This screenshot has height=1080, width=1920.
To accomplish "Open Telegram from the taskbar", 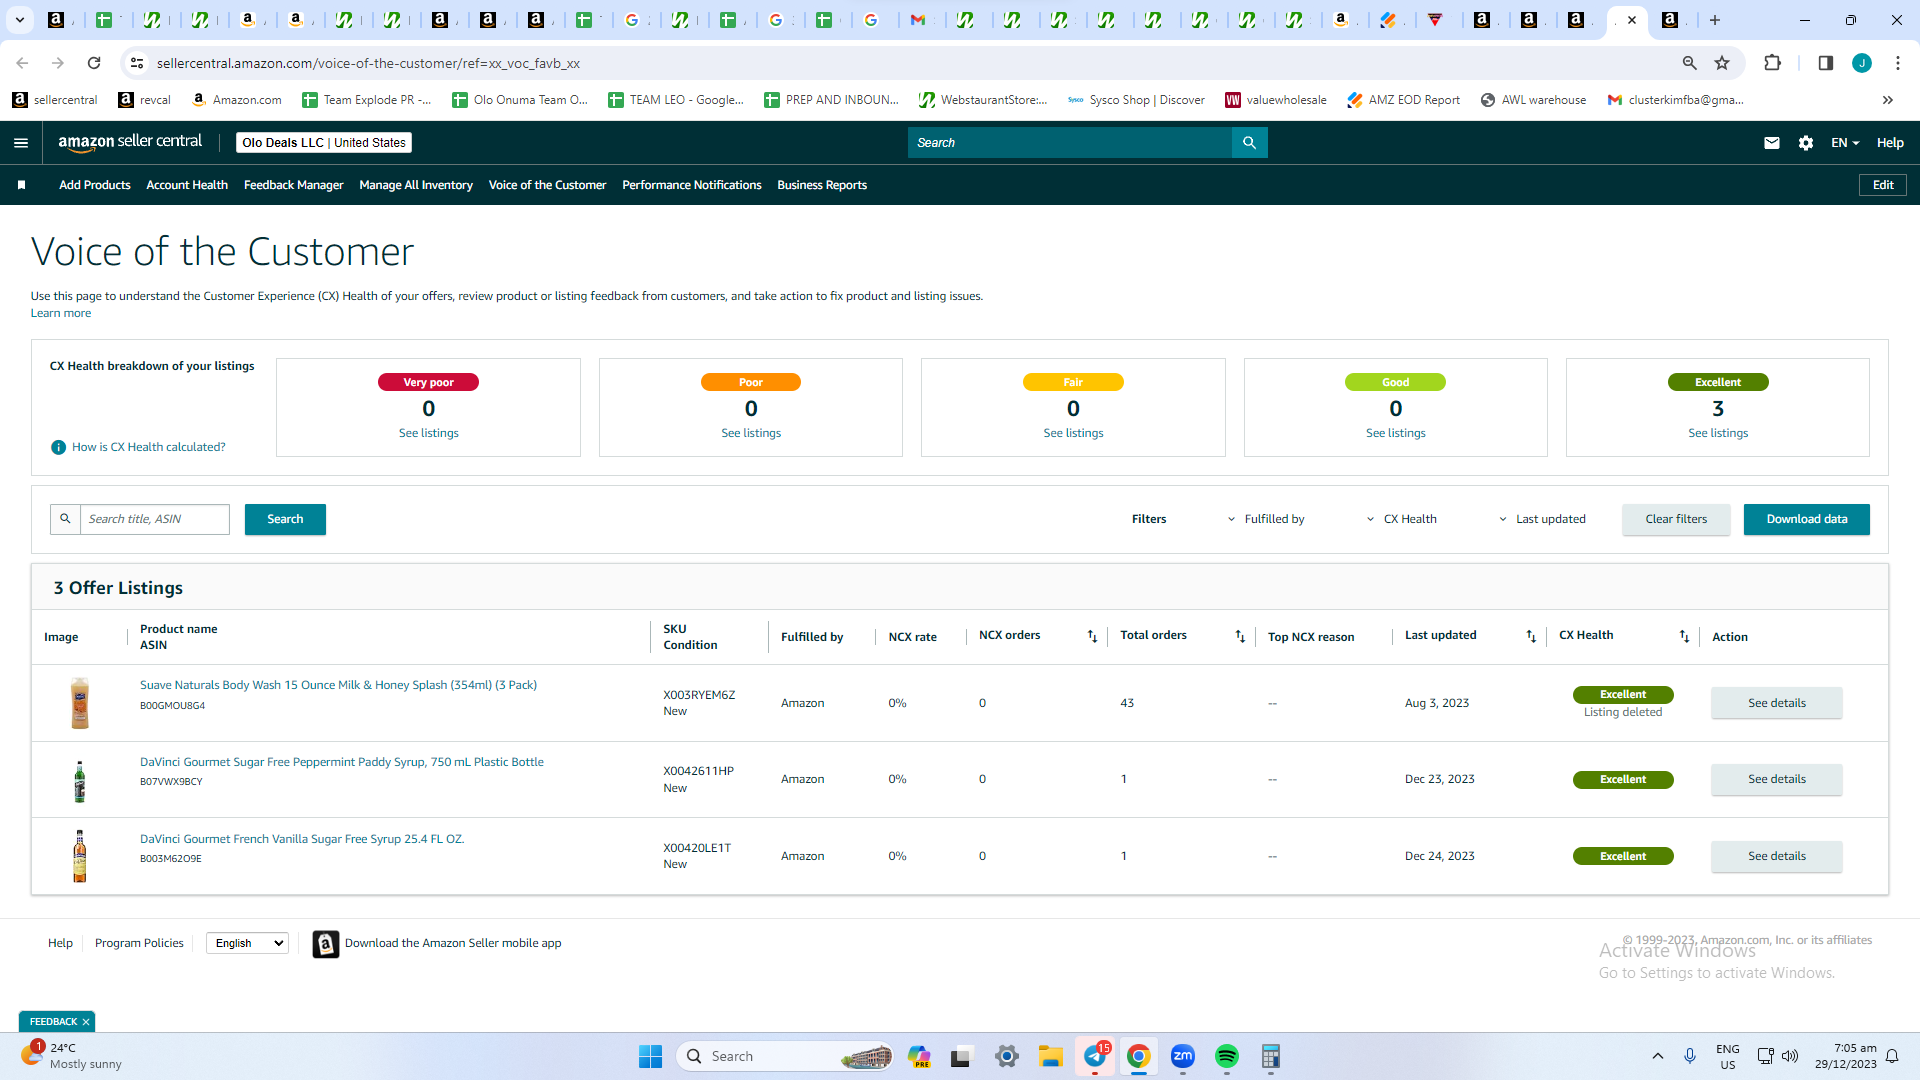I will click(x=1095, y=1056).
